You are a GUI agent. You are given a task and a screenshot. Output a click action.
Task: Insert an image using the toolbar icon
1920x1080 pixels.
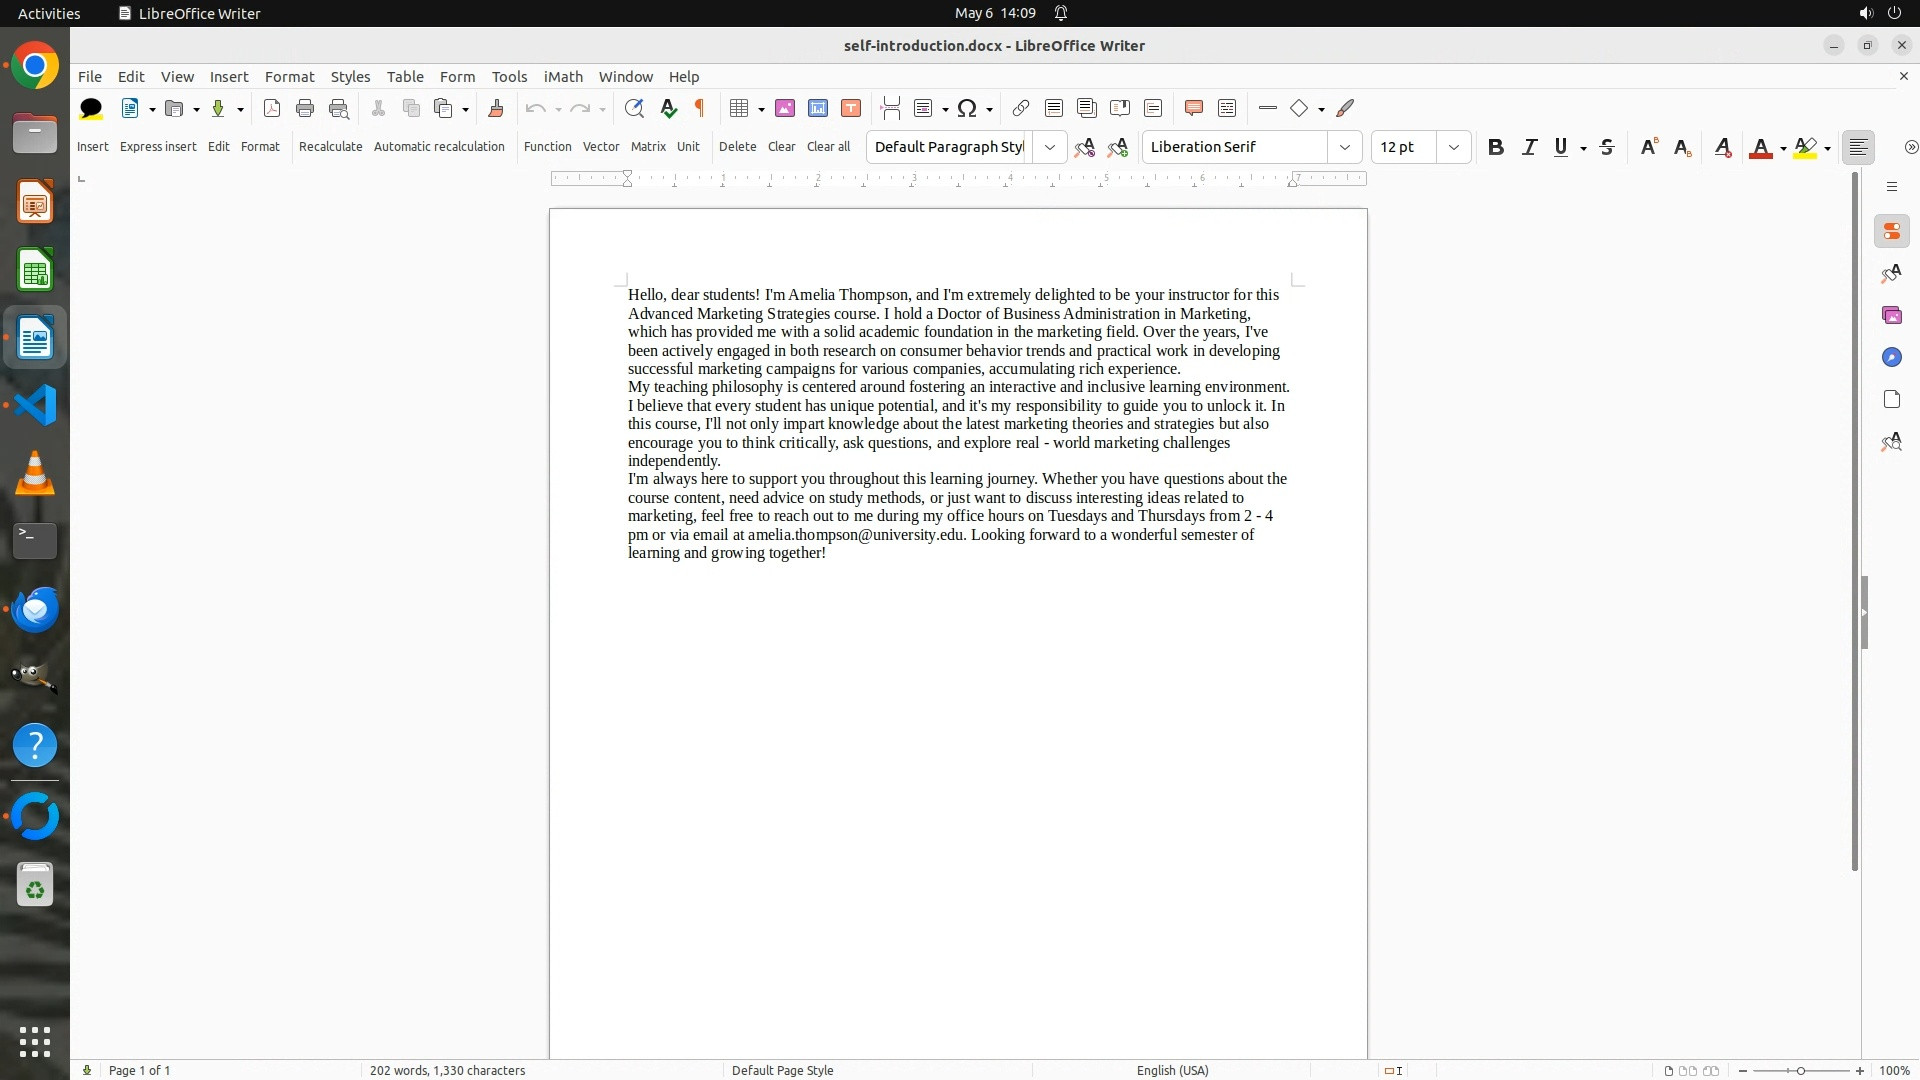785,108
